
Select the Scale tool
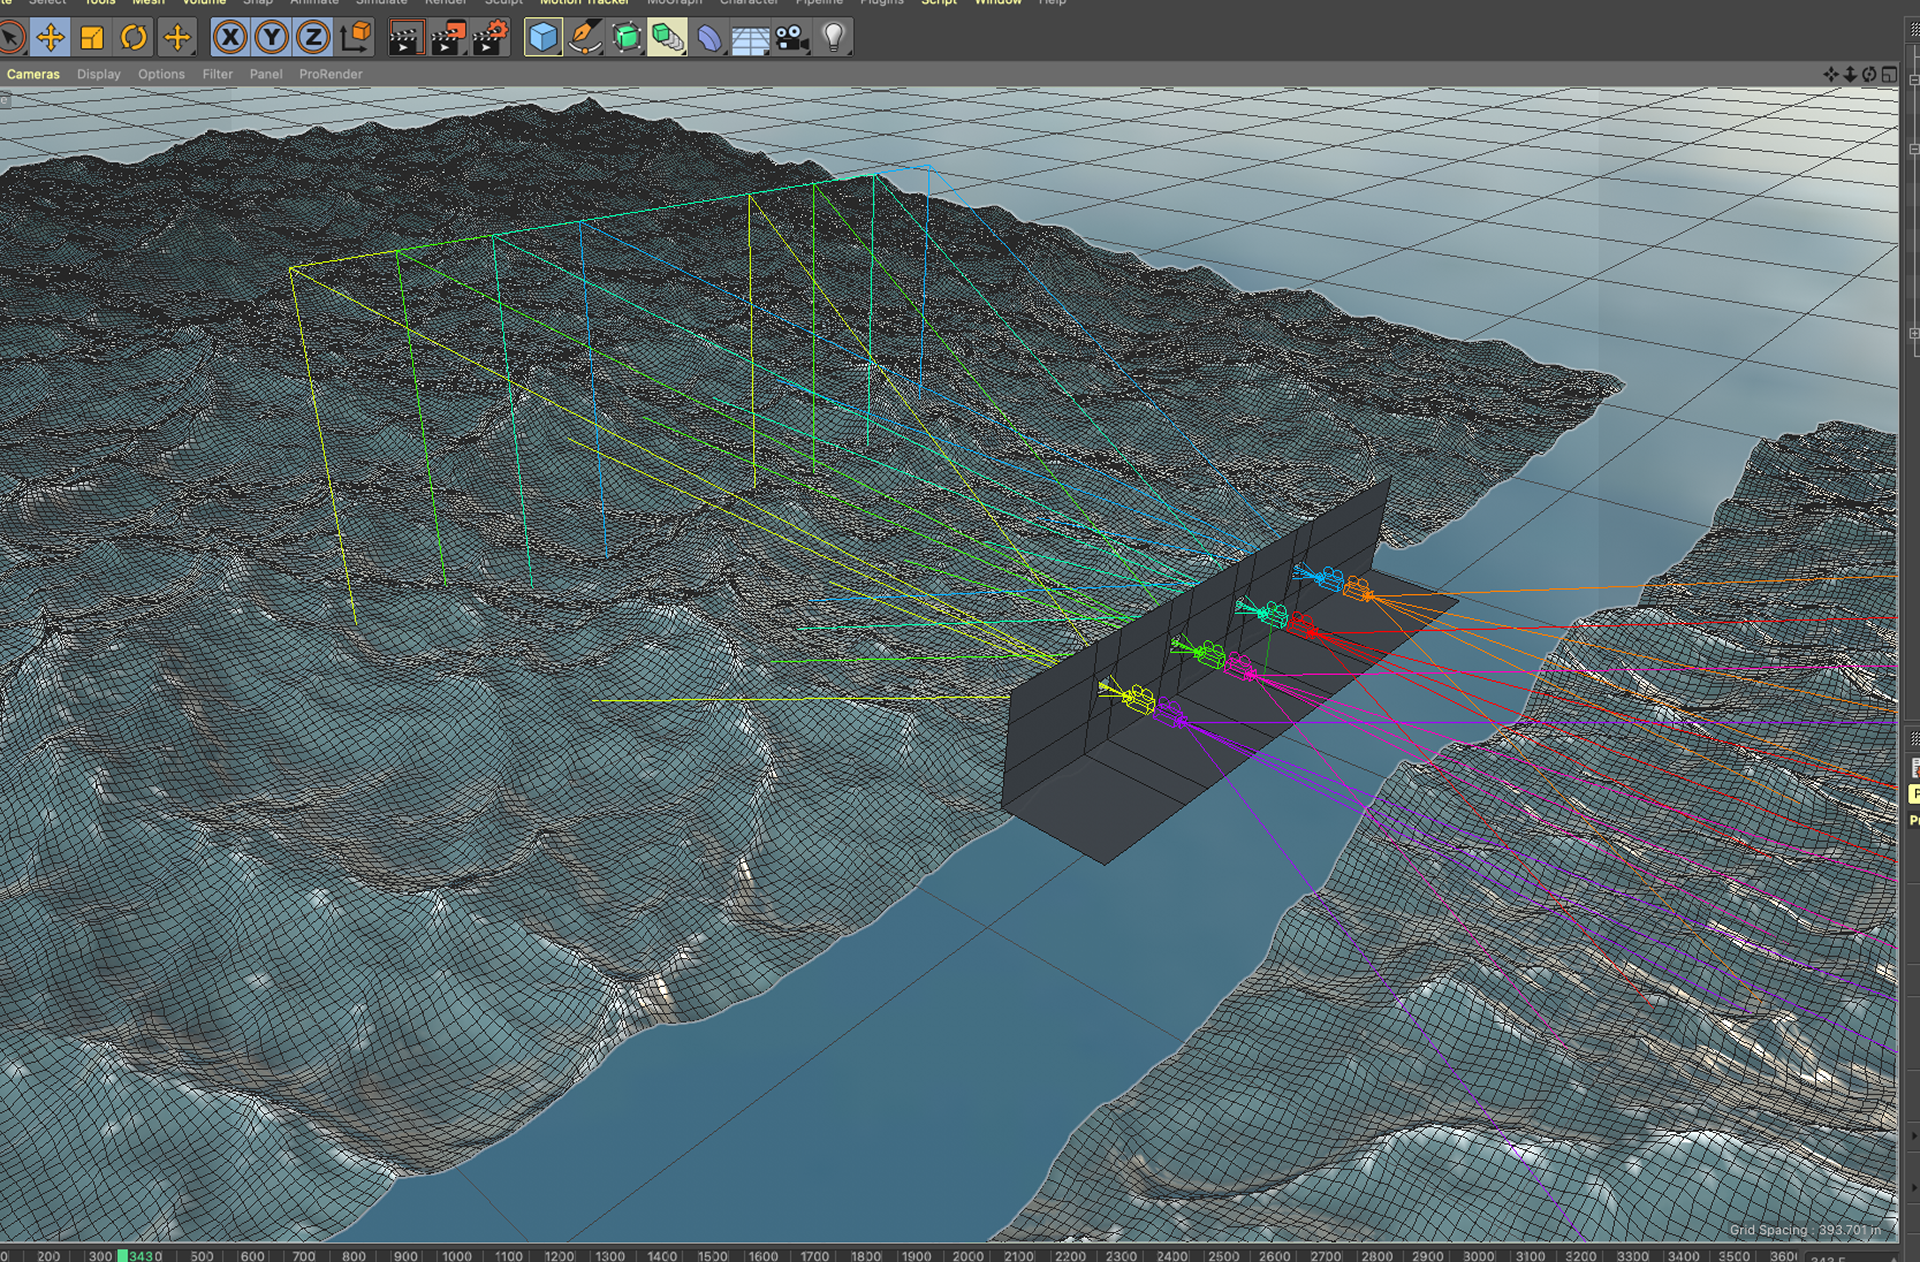click(x=92, y=38)
